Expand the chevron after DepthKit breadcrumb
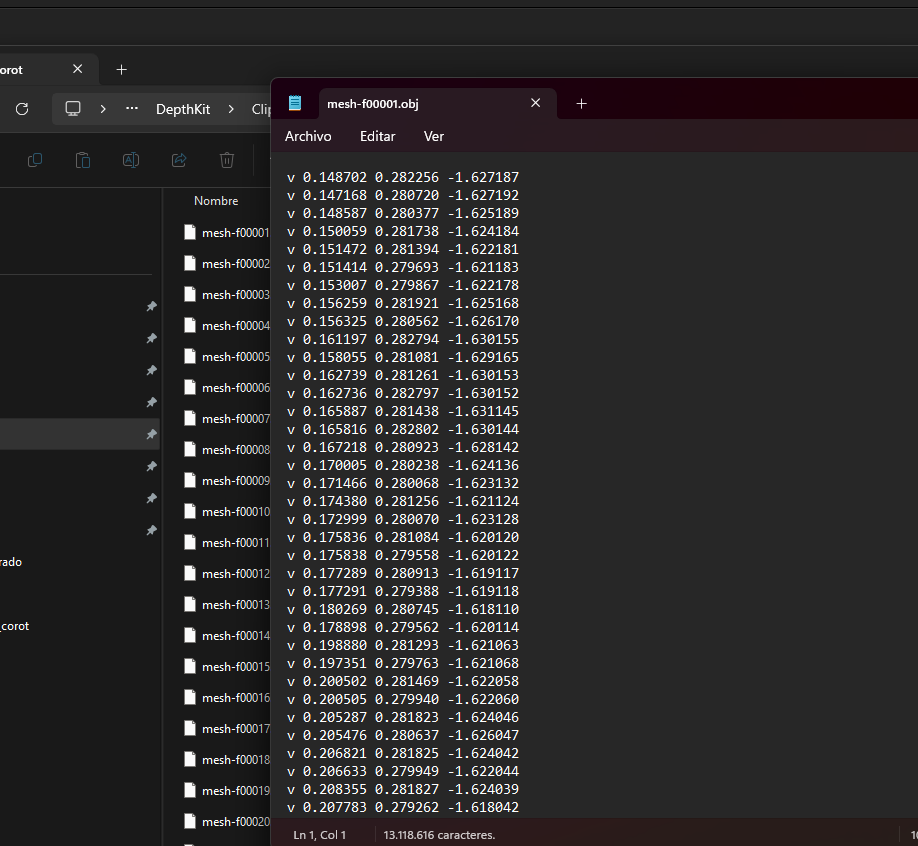The image size is (918, 846). (231, 109)
